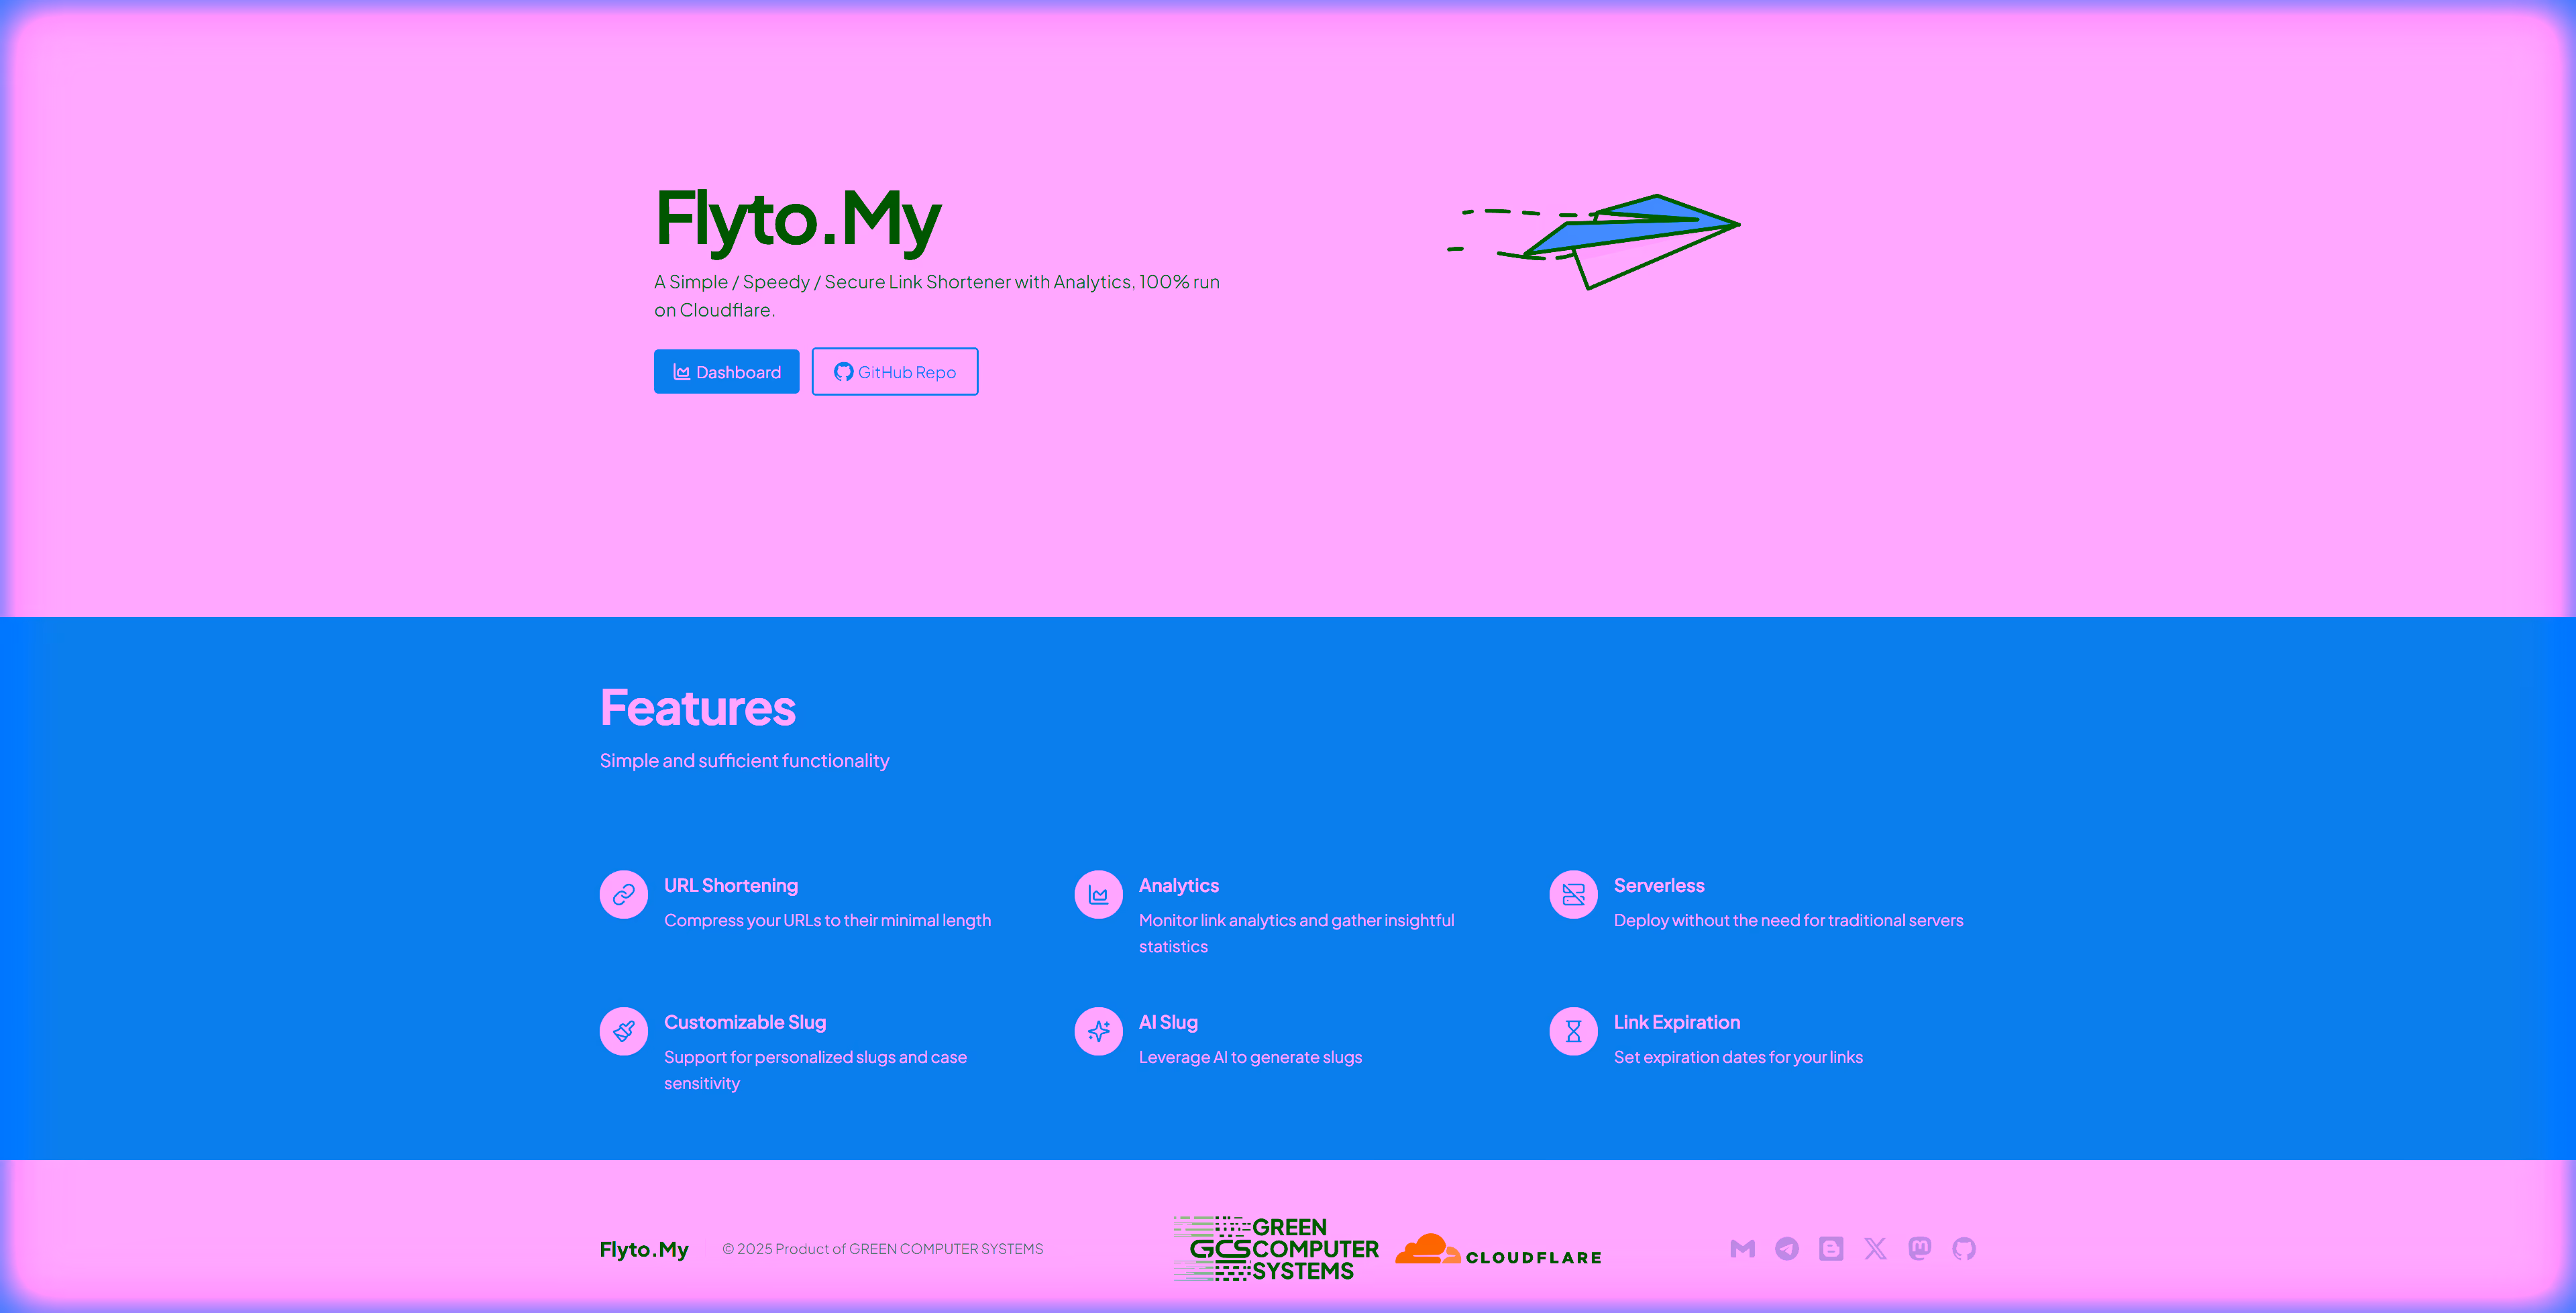Click the 'AI Slug' feature title

click(1168, 1022)
